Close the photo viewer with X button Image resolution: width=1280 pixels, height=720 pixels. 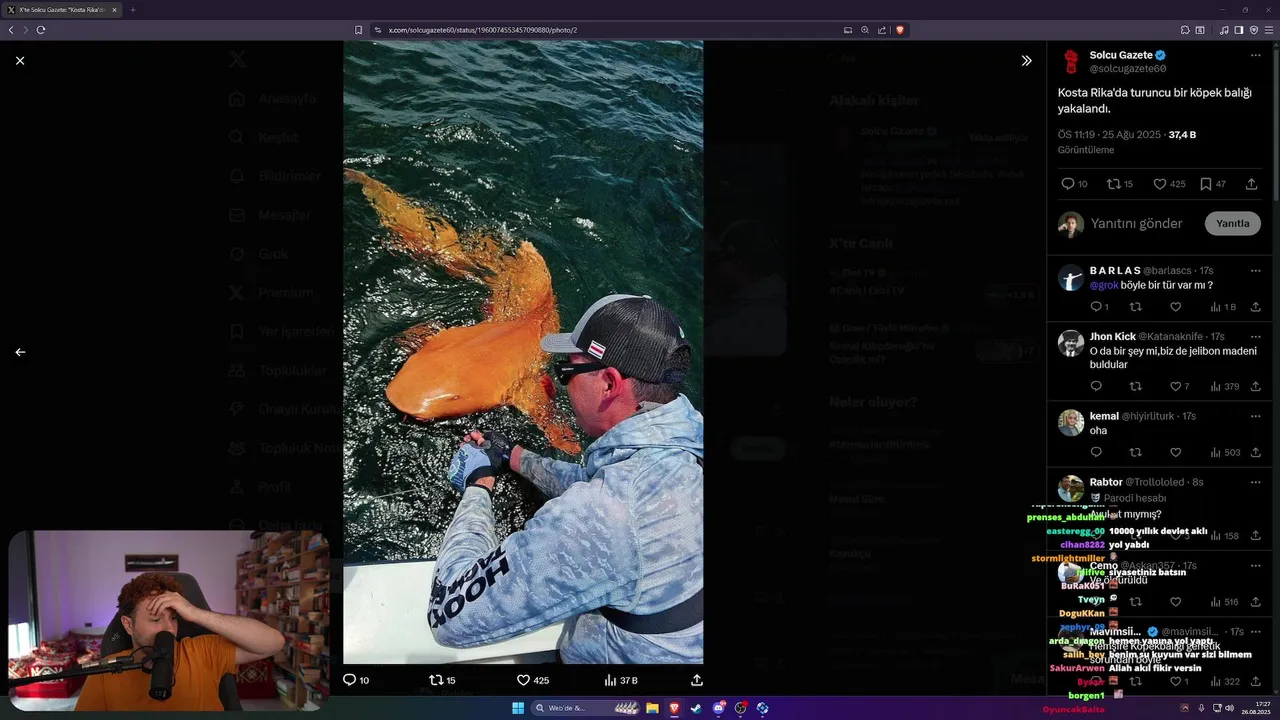(20, 61)
